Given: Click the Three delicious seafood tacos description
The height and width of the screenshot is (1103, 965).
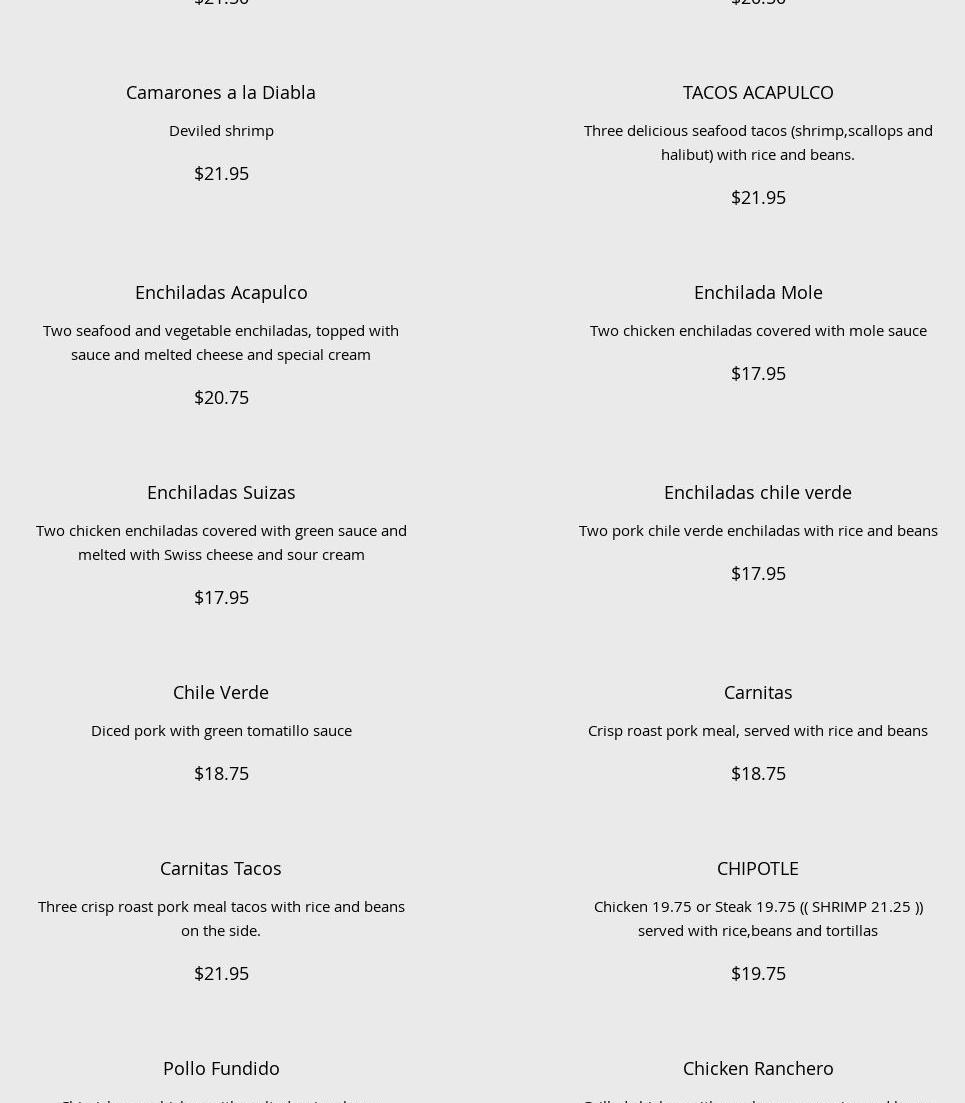Looking at the screenshot, I should pyautogui.click(x=757, y=142).
